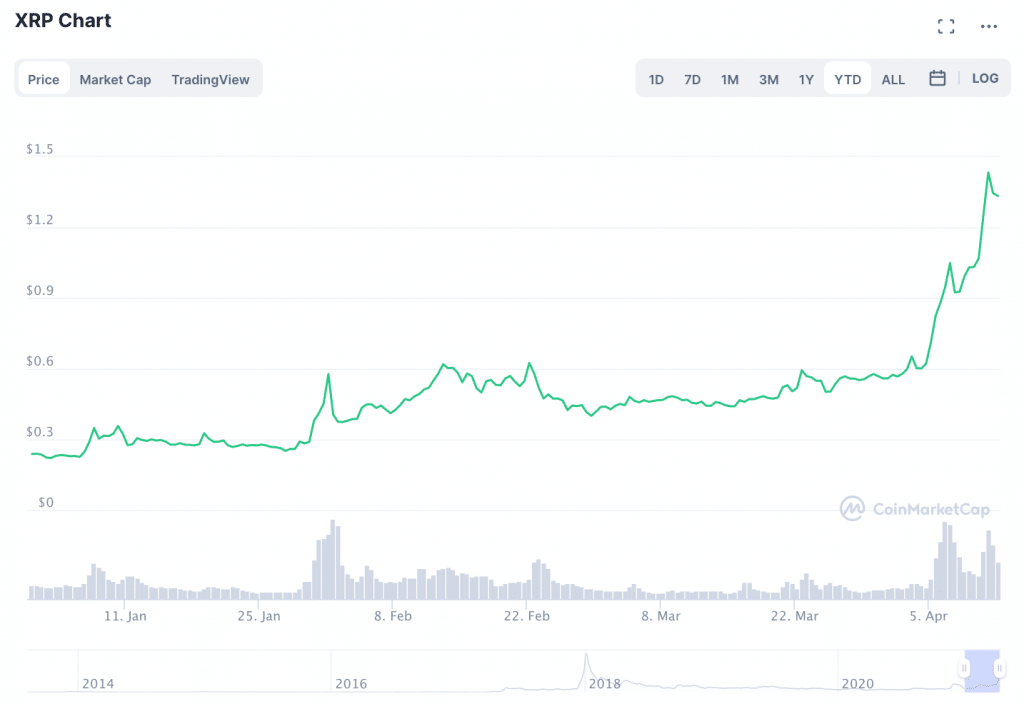The image size is (1024, 704).
Task: Enter fullscreen chart view
Action: tap(945, 27)
